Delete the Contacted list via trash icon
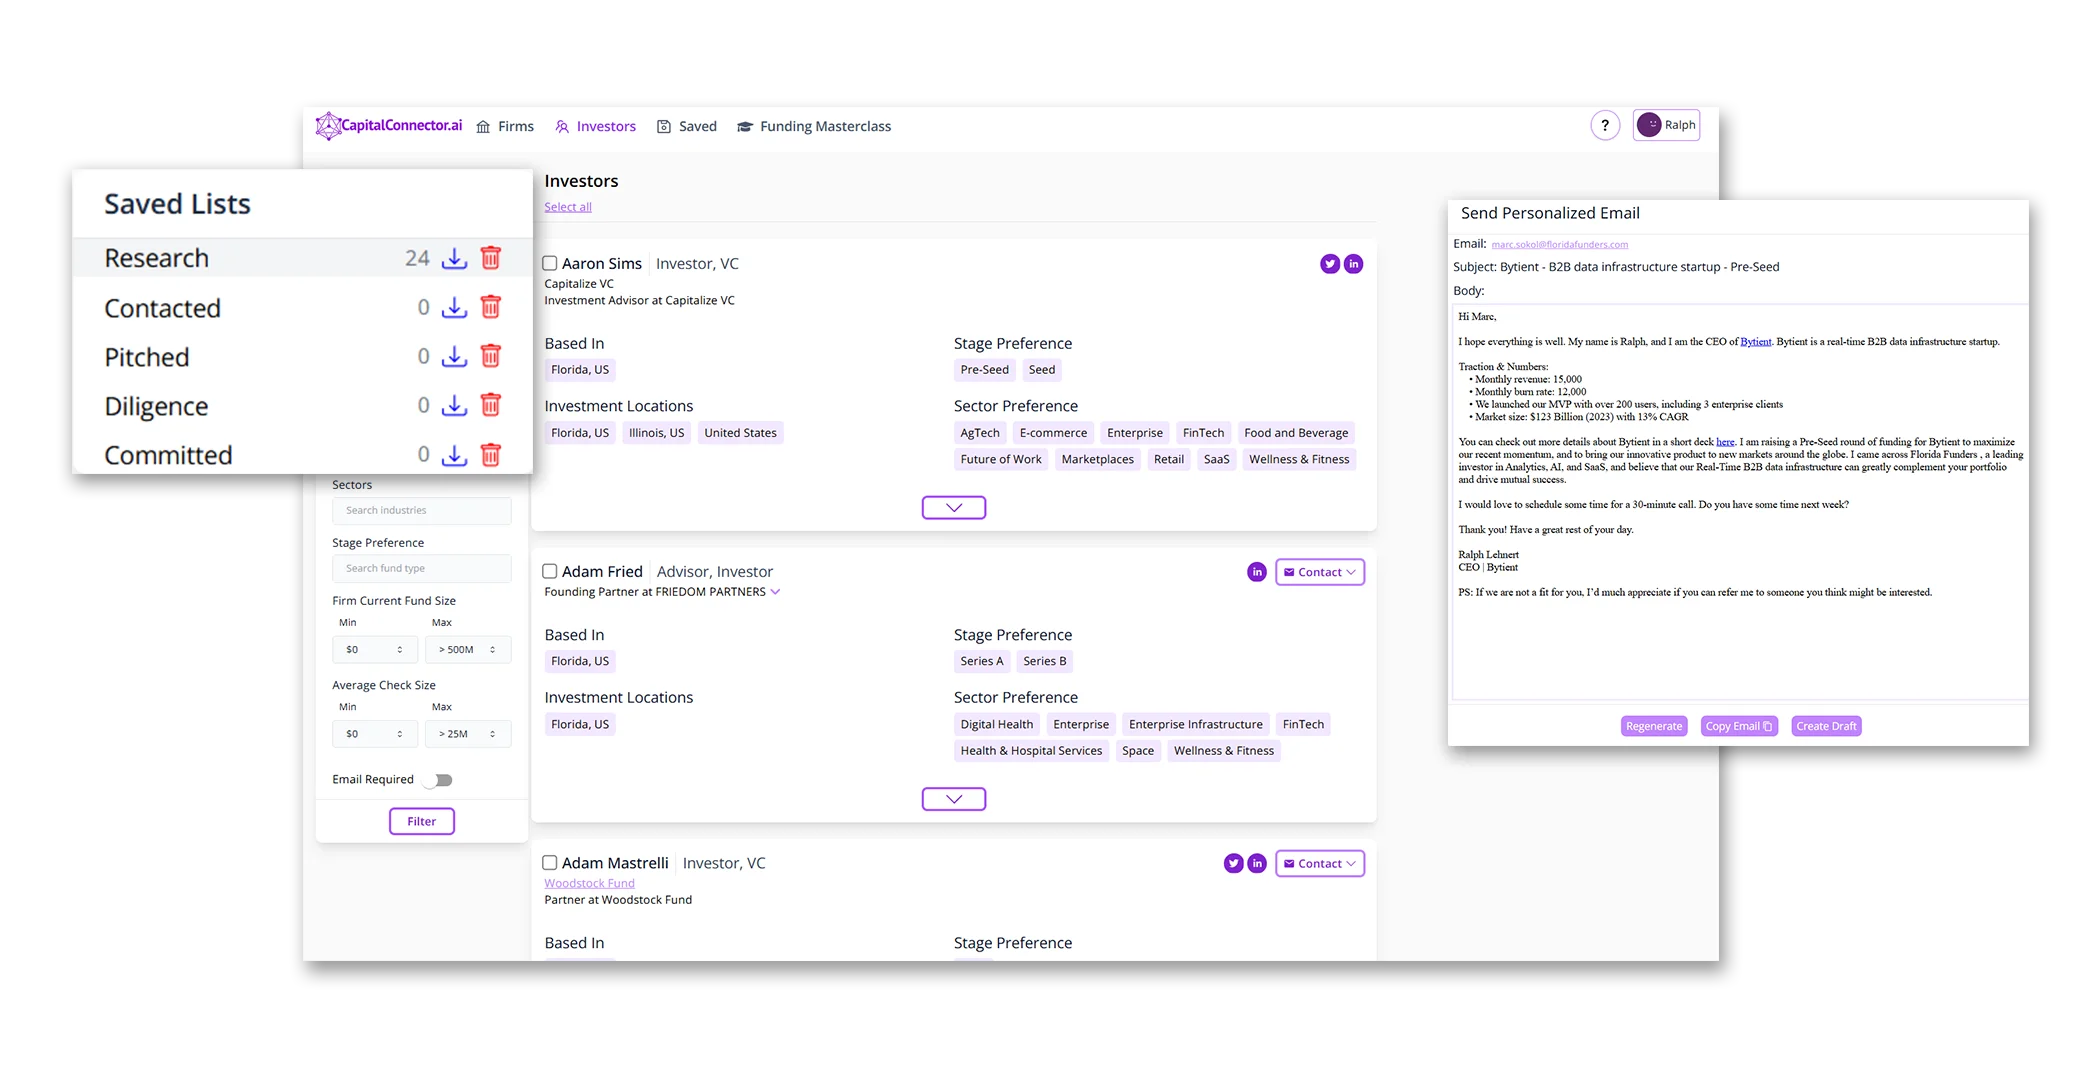 491,307
